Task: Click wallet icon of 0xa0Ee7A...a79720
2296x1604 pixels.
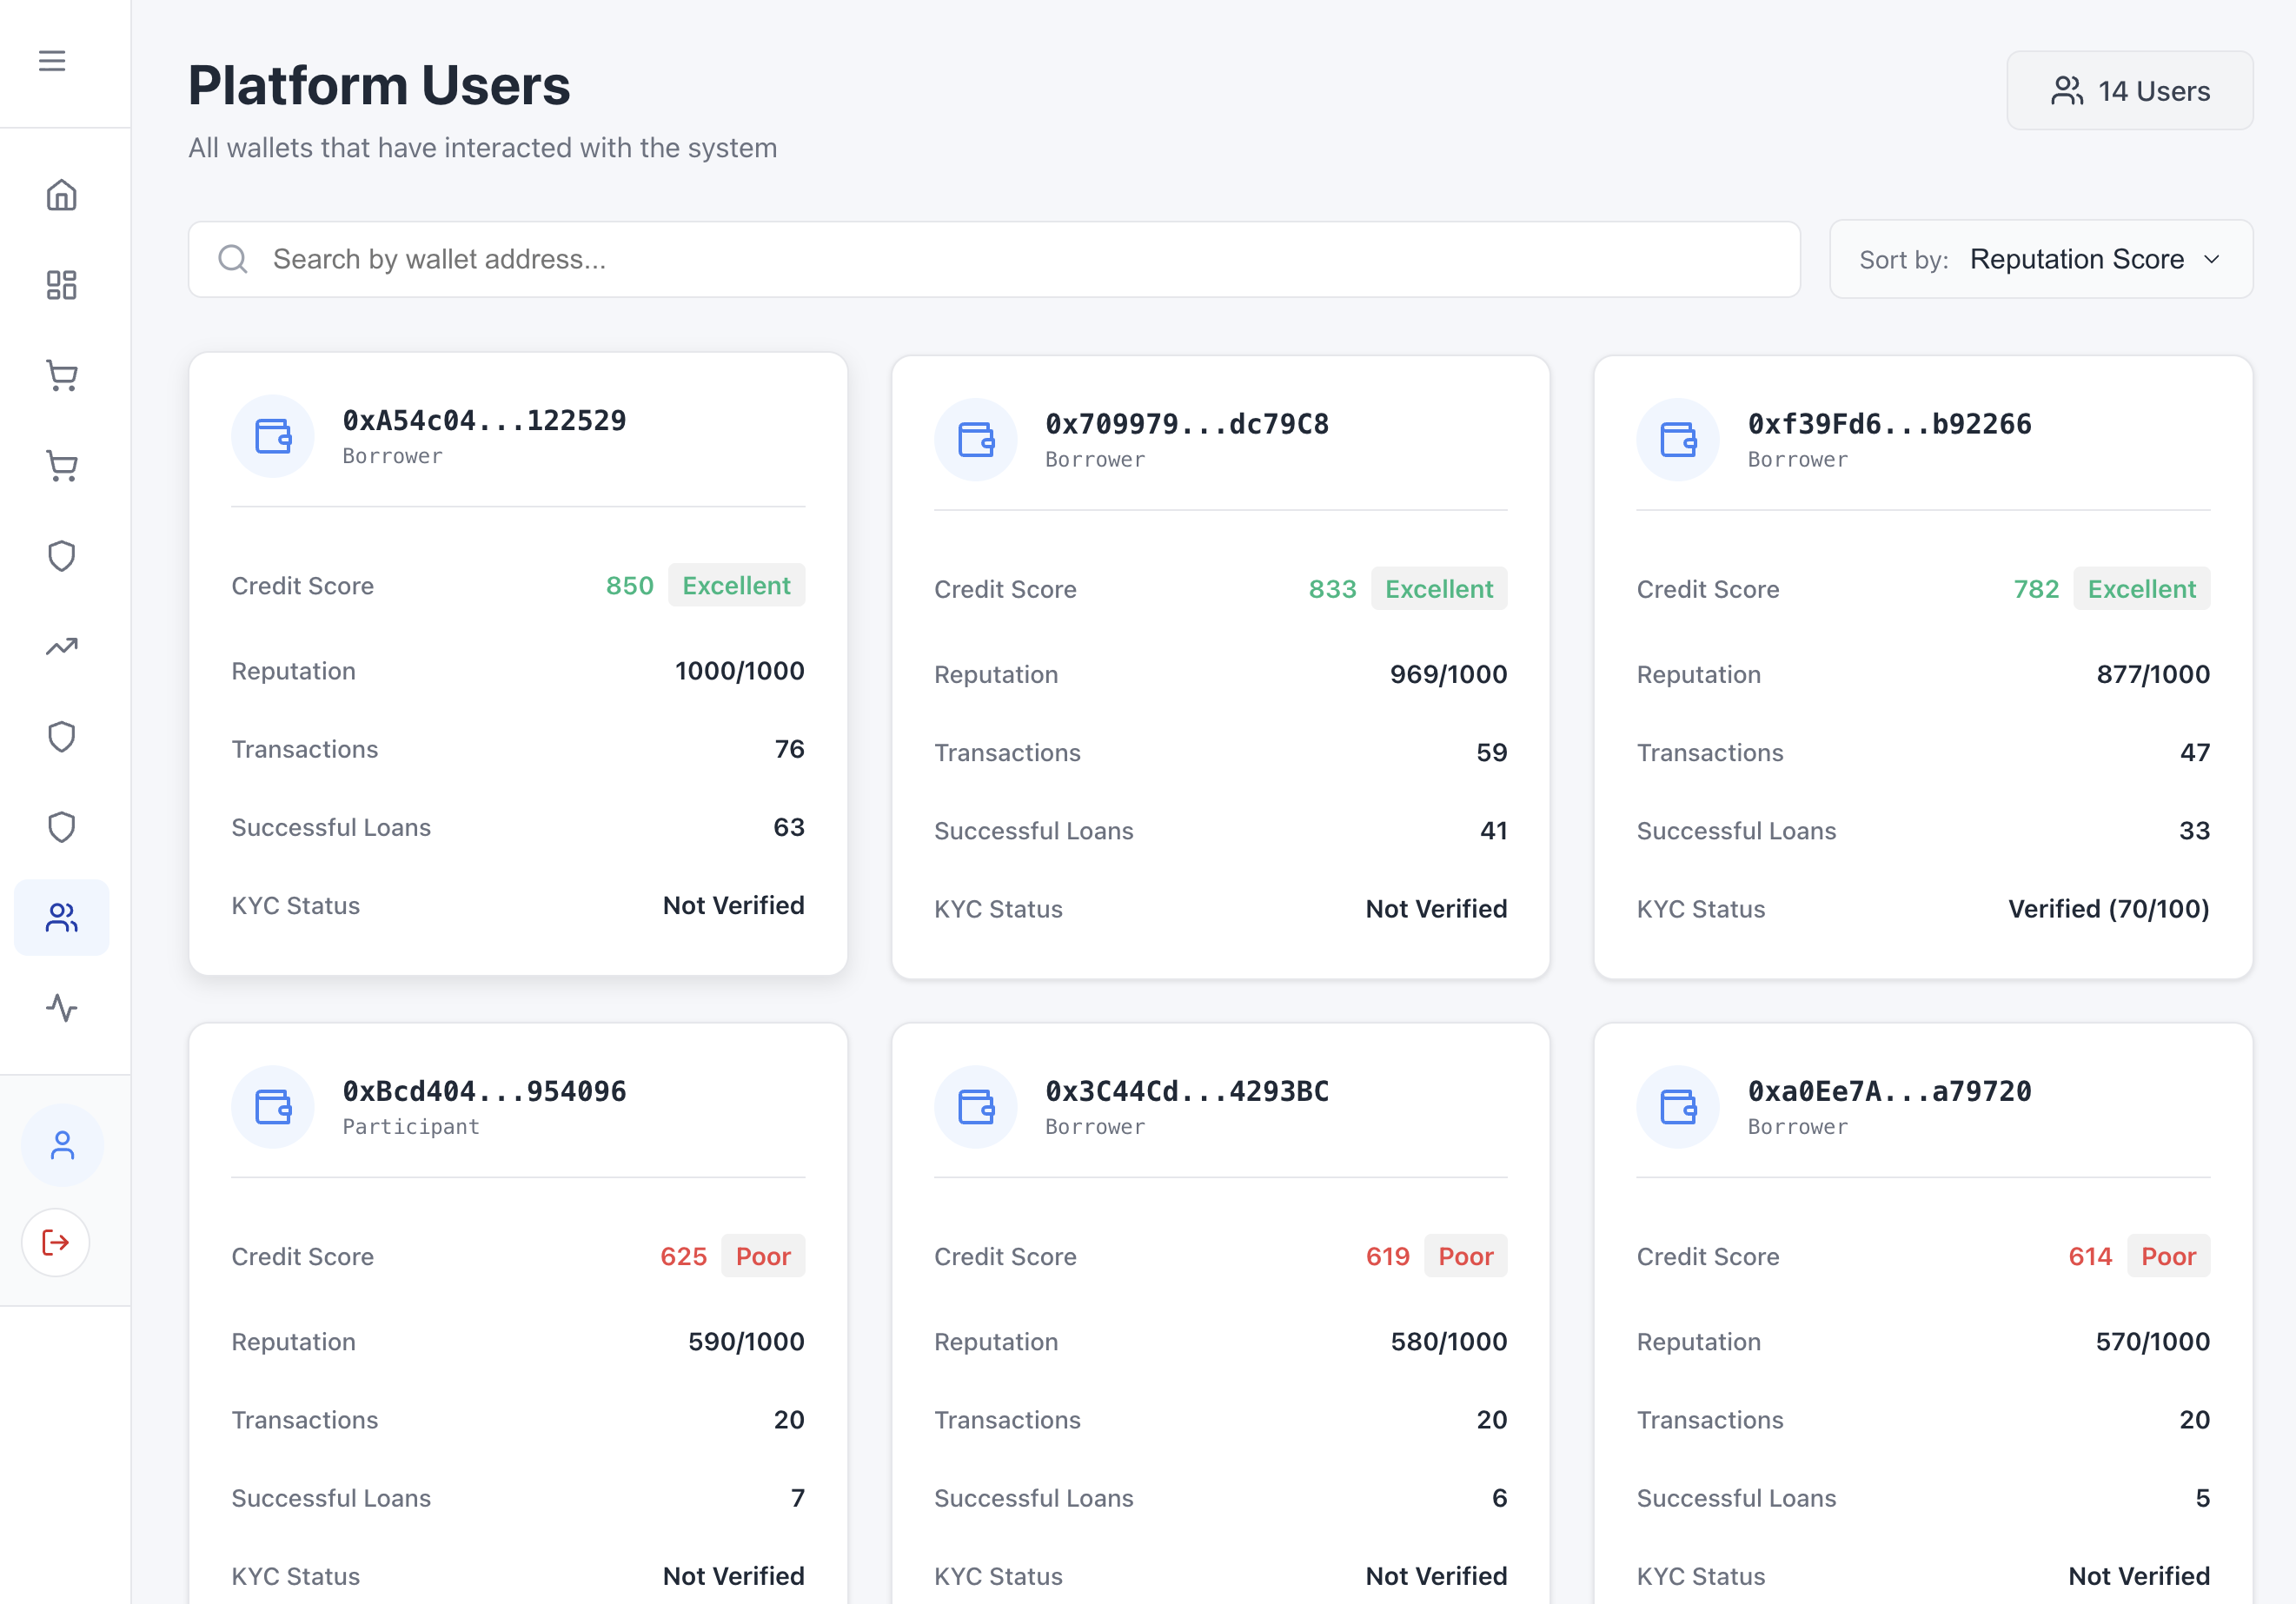Action: click(x=1677, y=1107)
